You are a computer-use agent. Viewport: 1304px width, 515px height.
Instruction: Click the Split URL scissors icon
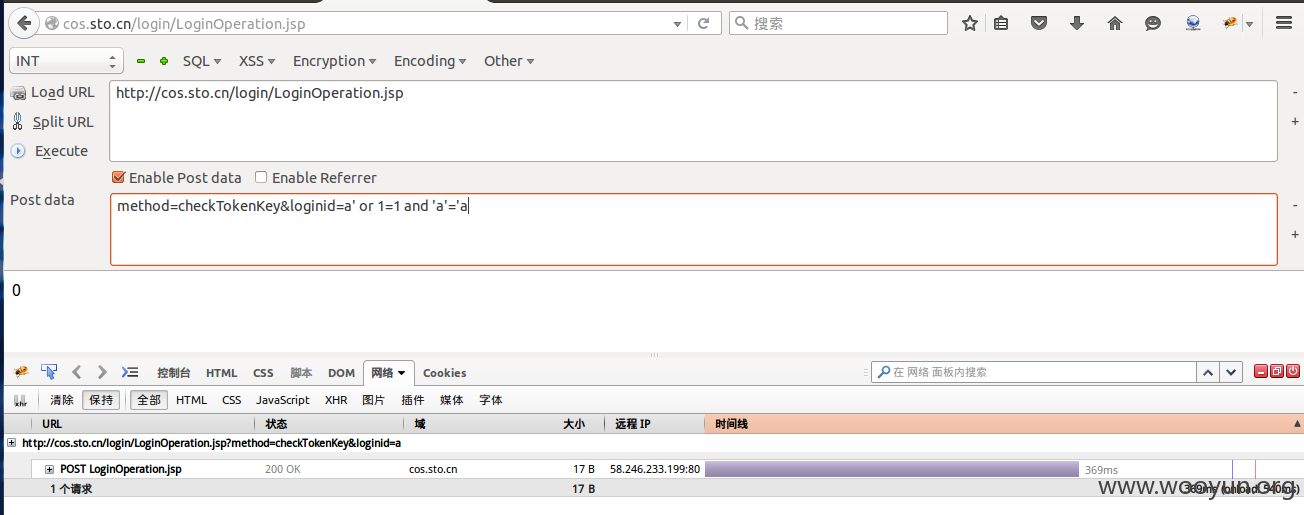pyautogui.click(x=18, y=122)
